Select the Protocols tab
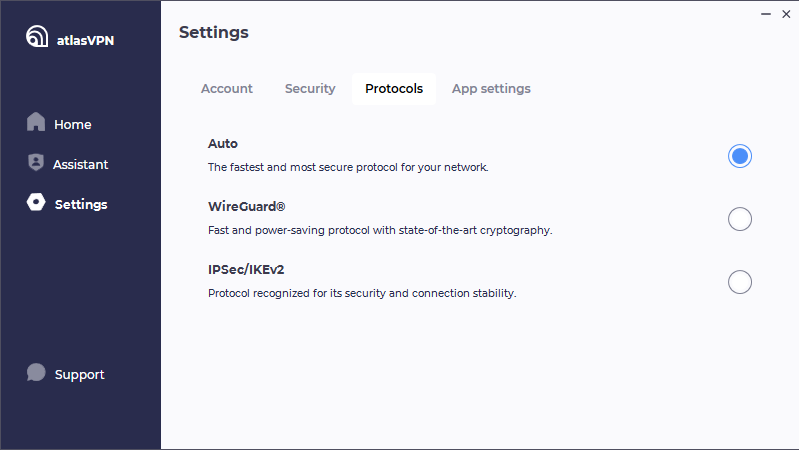 coord(394,89)
